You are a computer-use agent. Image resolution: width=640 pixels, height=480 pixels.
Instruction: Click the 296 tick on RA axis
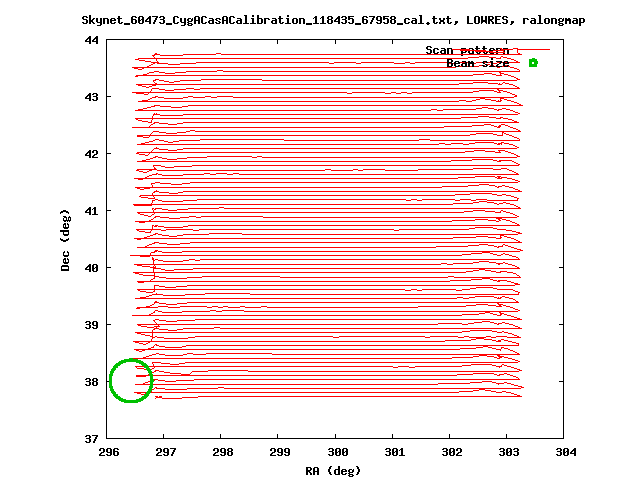click(x=108, y=452)
